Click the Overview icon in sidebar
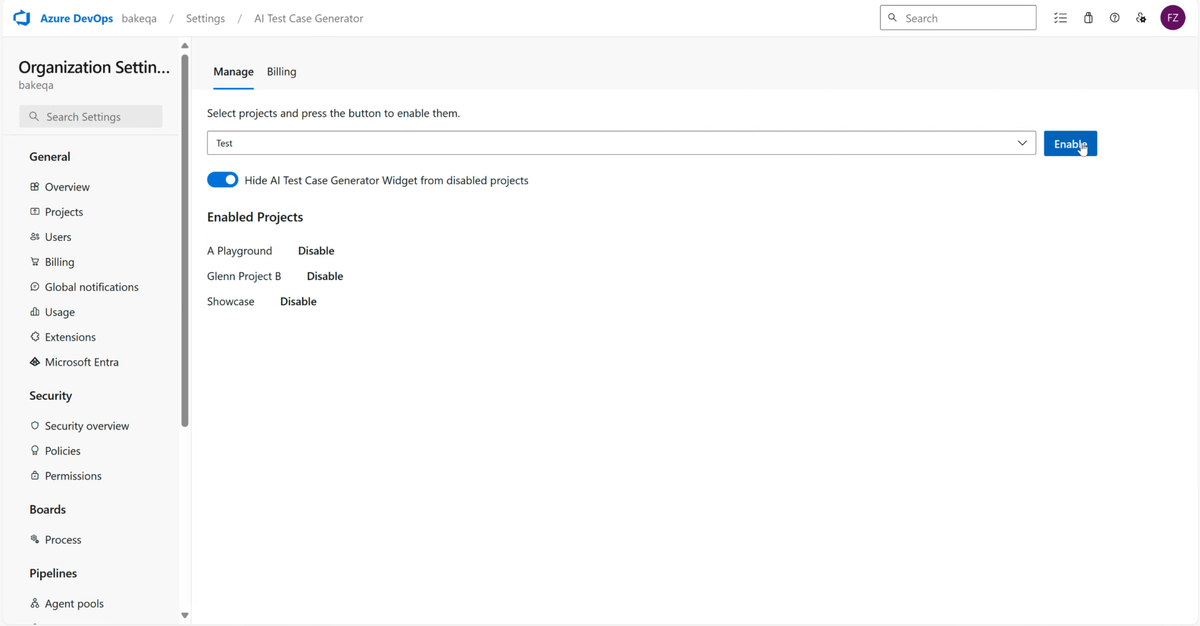Viewport: 1200px width, 626px height. 35,187
